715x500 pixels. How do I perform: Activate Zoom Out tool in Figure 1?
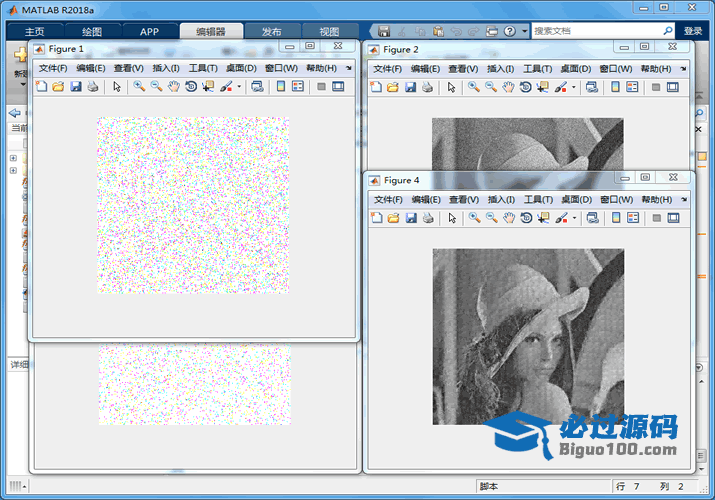156,87
